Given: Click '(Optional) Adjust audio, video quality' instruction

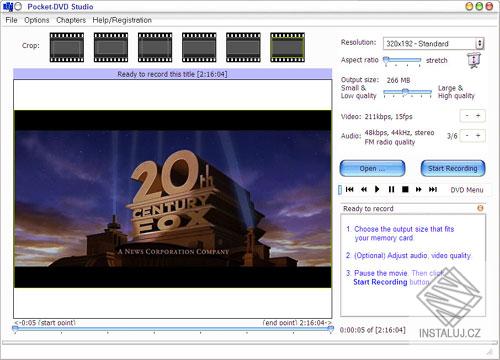Looking at the screenshot, I should (412, 256).
